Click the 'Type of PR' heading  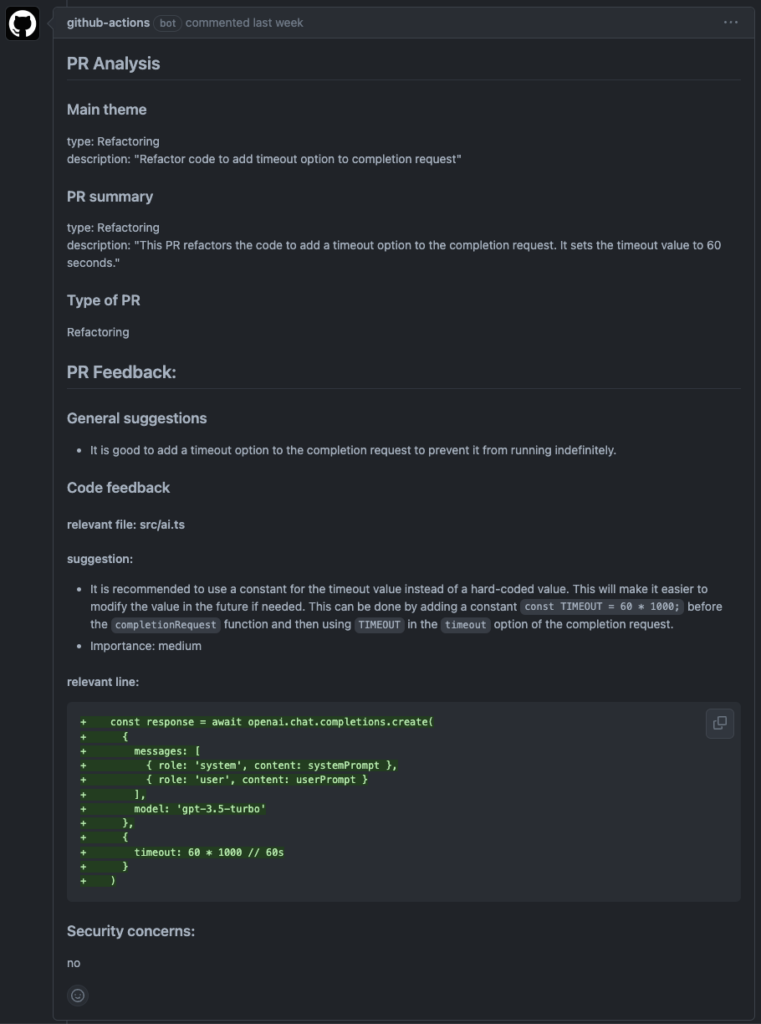103,300
